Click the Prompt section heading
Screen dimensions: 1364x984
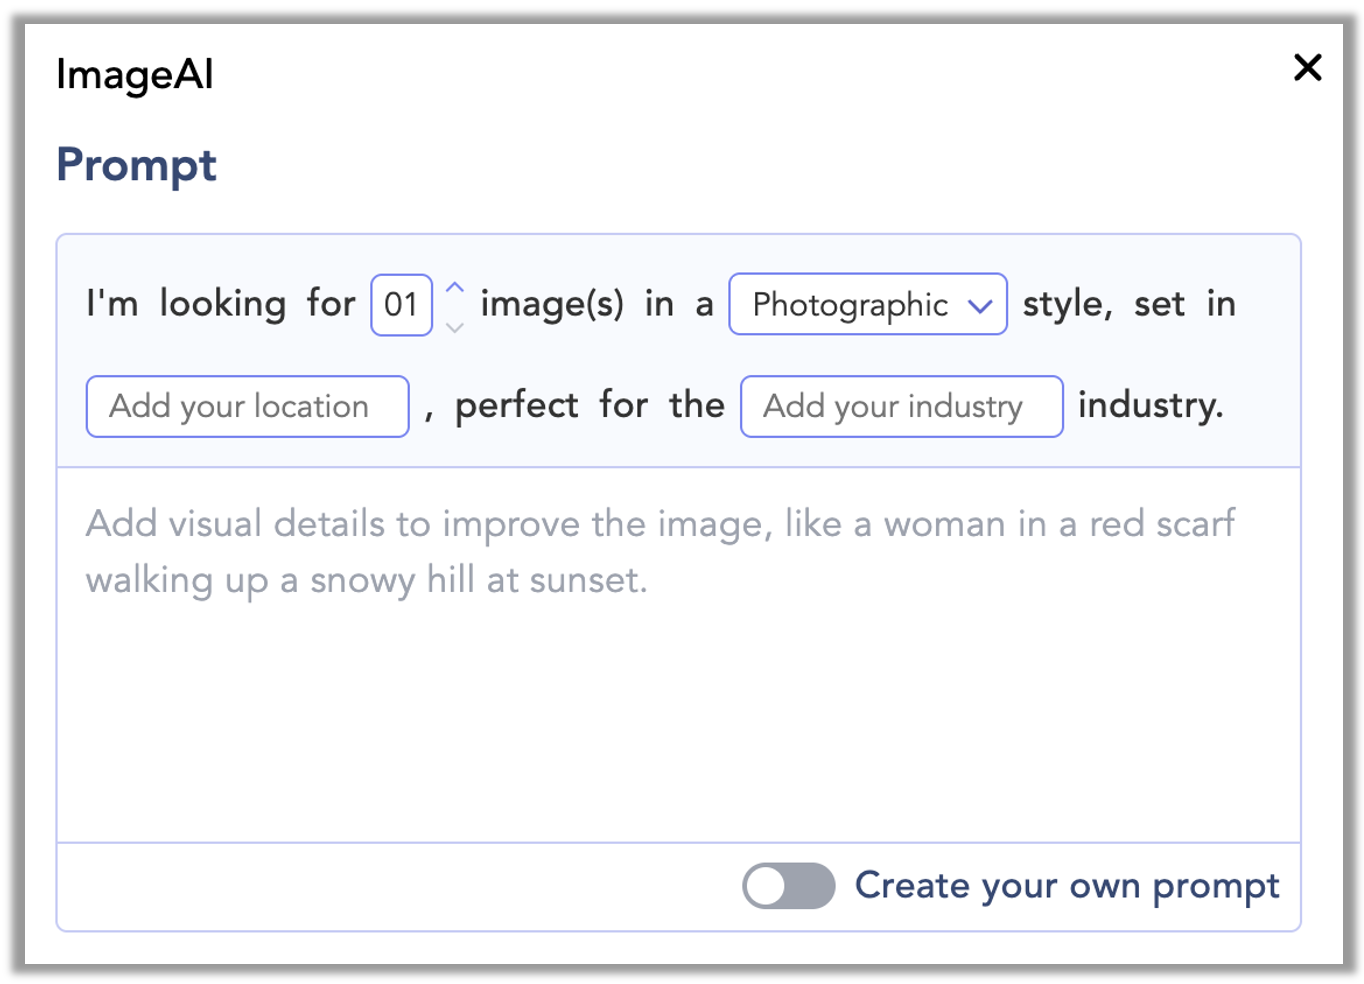[x=136, y=165]
